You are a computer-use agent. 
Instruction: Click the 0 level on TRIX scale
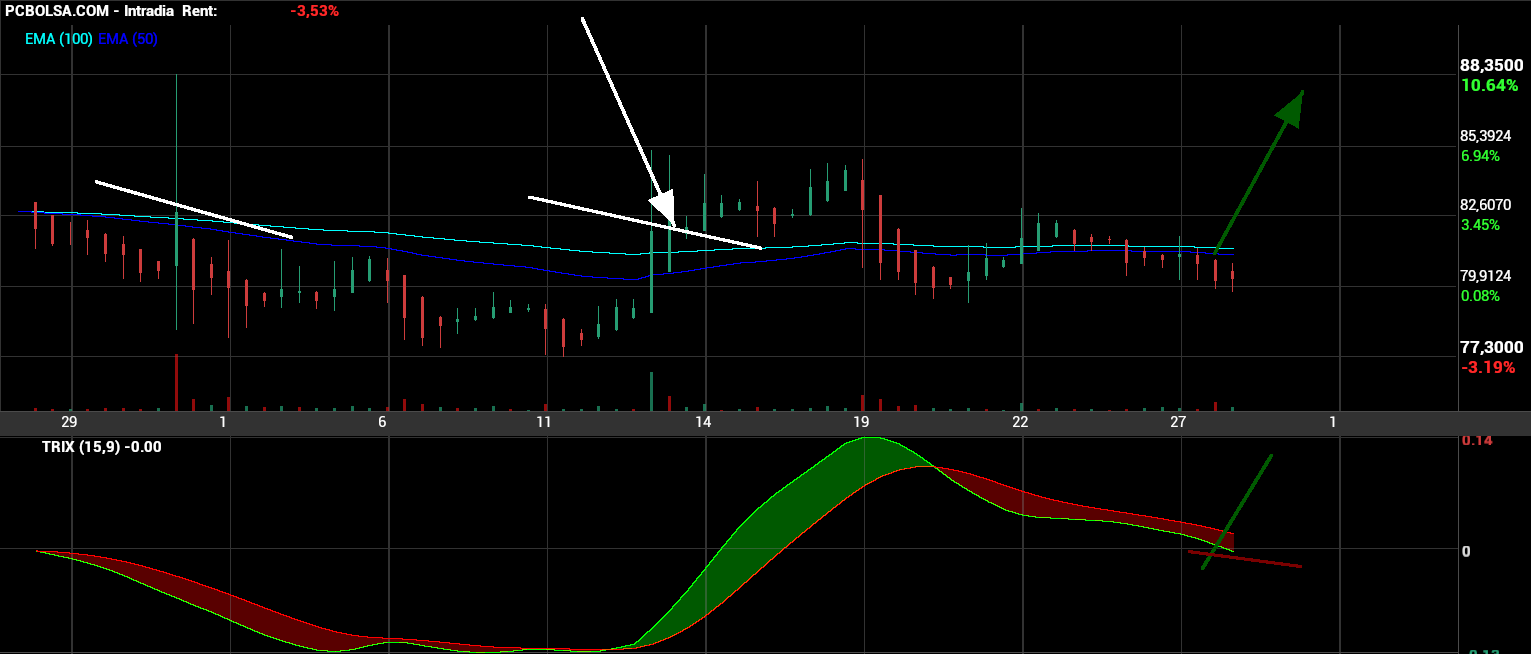pos(1466,551)
